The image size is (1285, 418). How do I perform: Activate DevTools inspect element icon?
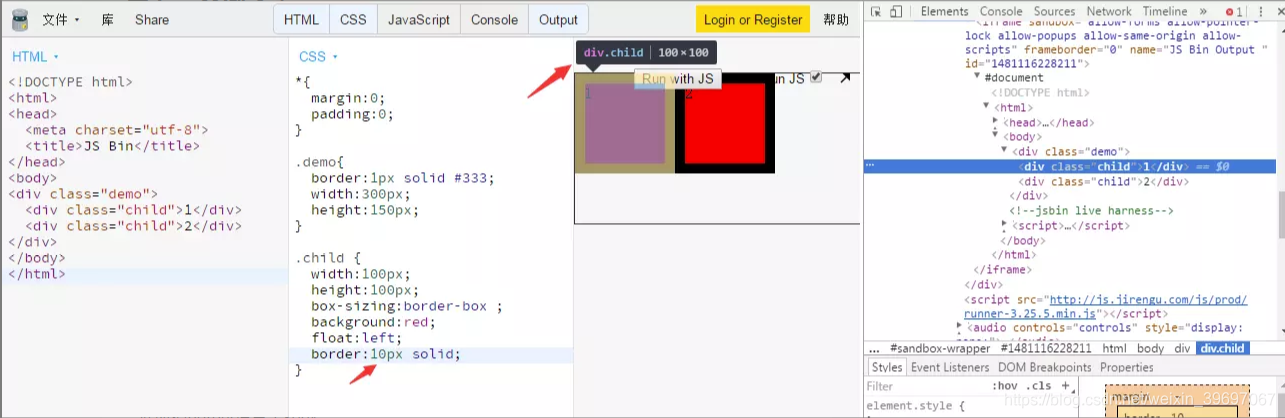tap(876, 11)
